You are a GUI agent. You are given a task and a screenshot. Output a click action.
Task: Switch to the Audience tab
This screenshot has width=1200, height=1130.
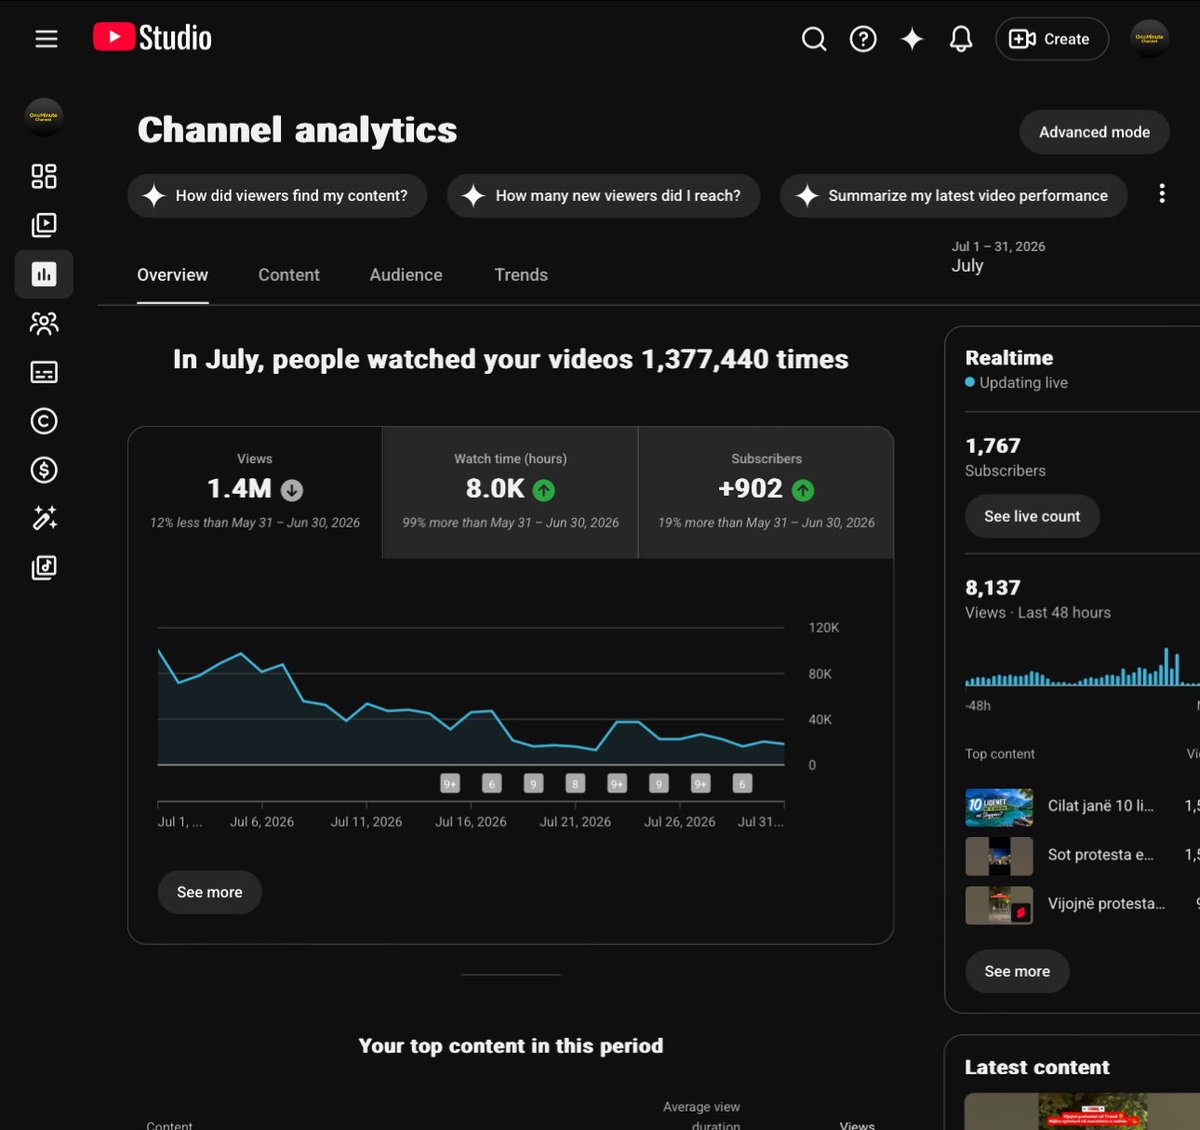click(x=406, y=275)
